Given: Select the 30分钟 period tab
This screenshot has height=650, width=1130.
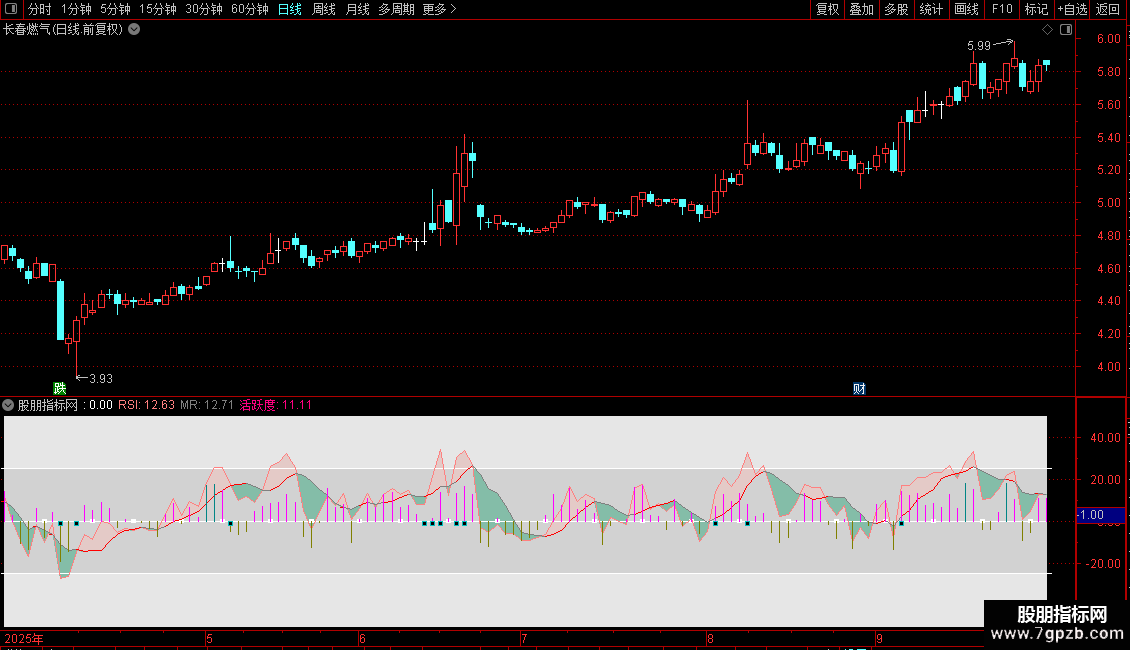Looking at the screenshot, I should click(x=204, y=9).
